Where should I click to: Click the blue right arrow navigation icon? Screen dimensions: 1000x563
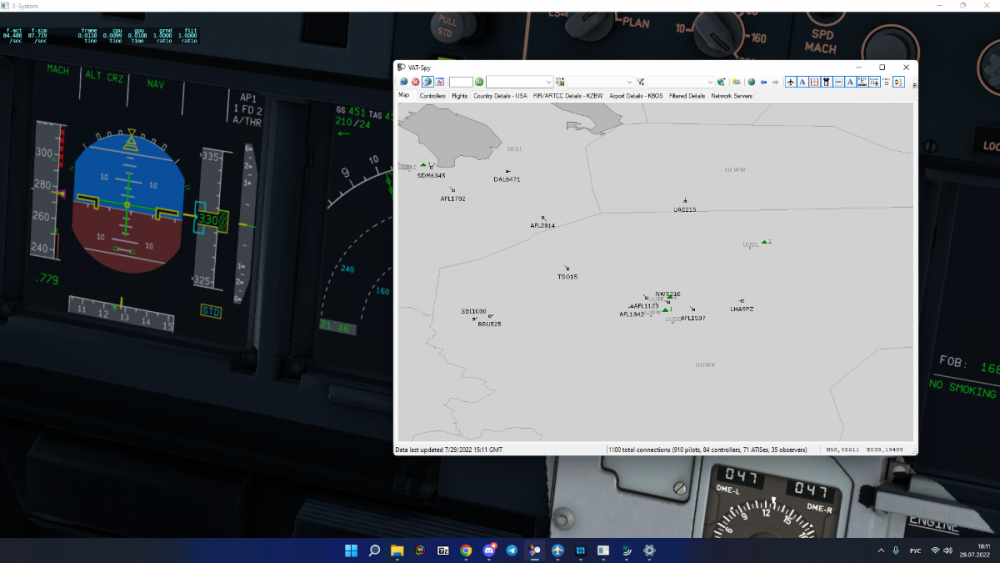(x=775, y=82)
